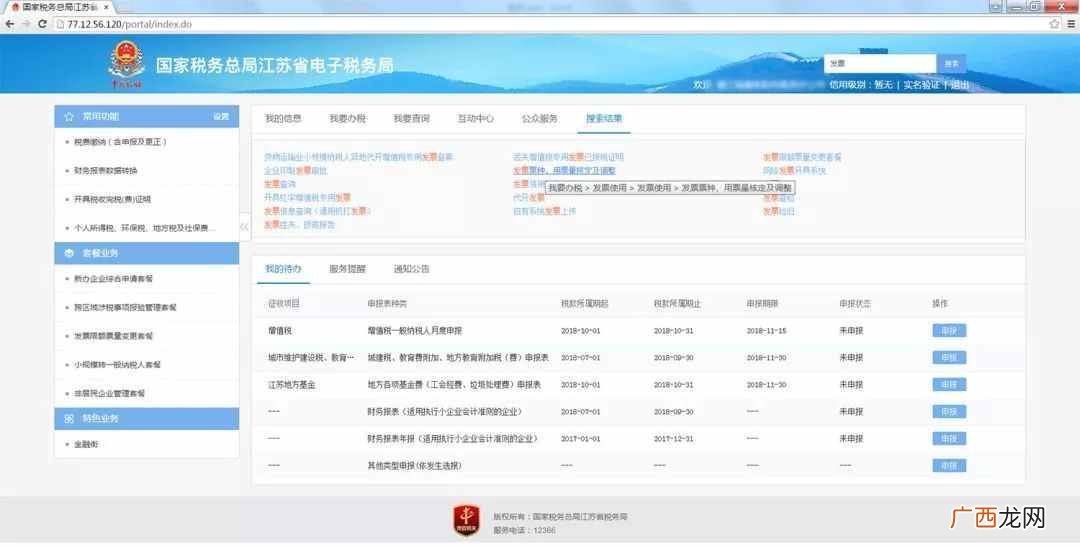Switch to the 我的待办 tab

pos(283,269)
